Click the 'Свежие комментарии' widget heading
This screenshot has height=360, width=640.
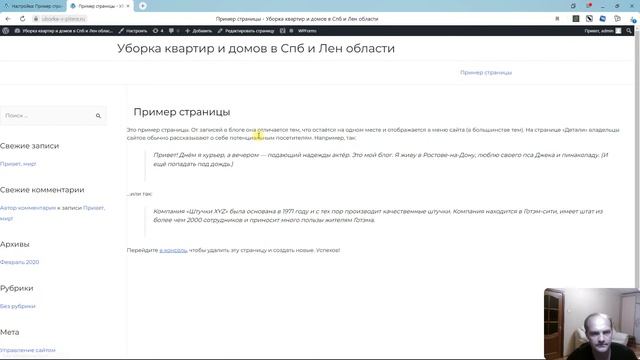click(42, 190)
